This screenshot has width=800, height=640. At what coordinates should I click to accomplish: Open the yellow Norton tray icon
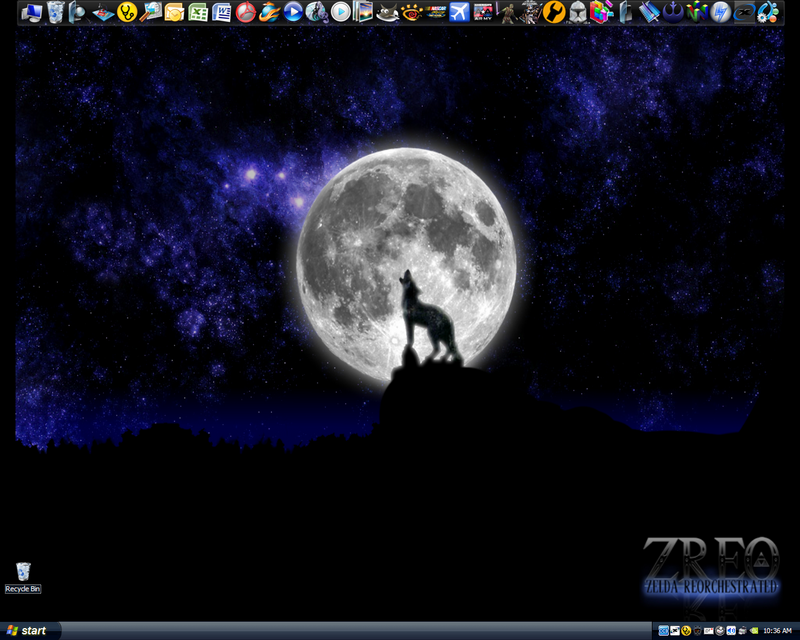pyautogui.click(x=686, y=631)
